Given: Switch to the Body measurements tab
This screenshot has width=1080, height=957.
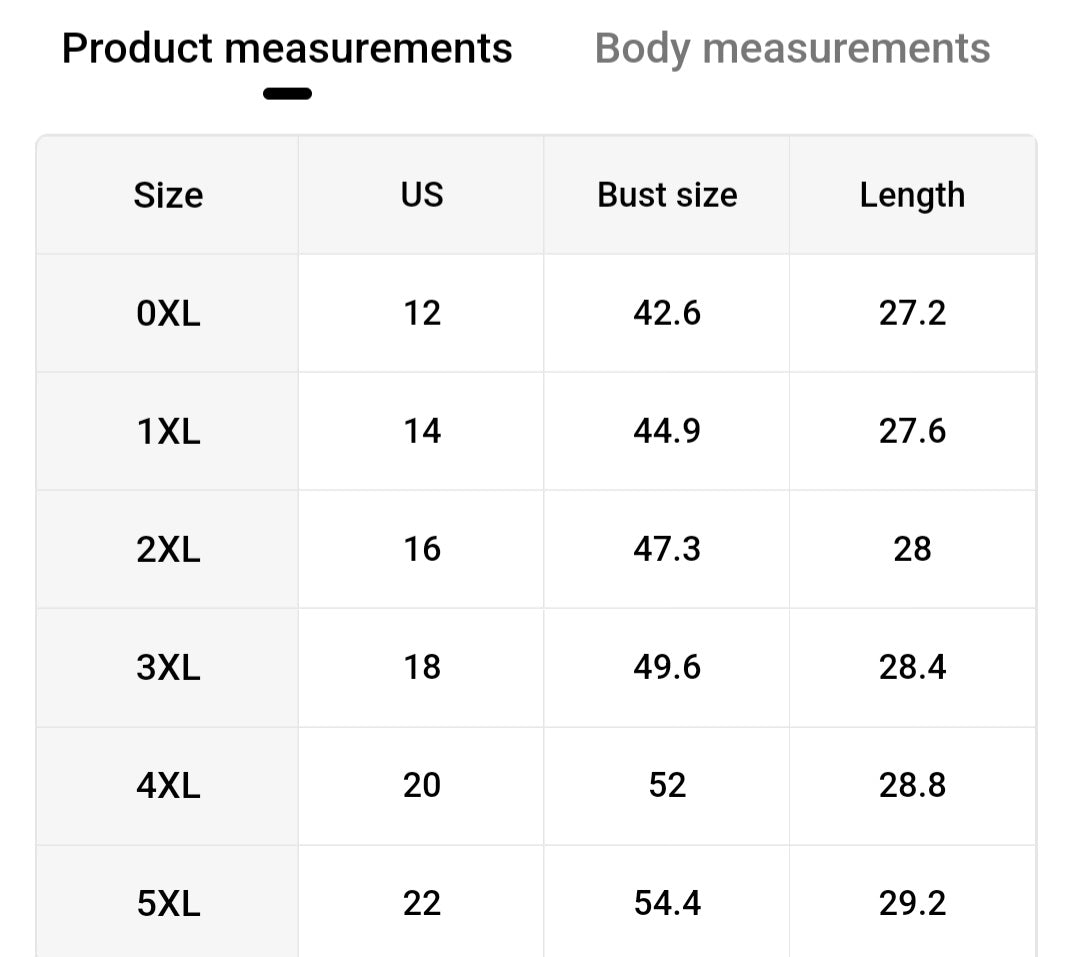Looking at the screenshot, I should (791, 47).
